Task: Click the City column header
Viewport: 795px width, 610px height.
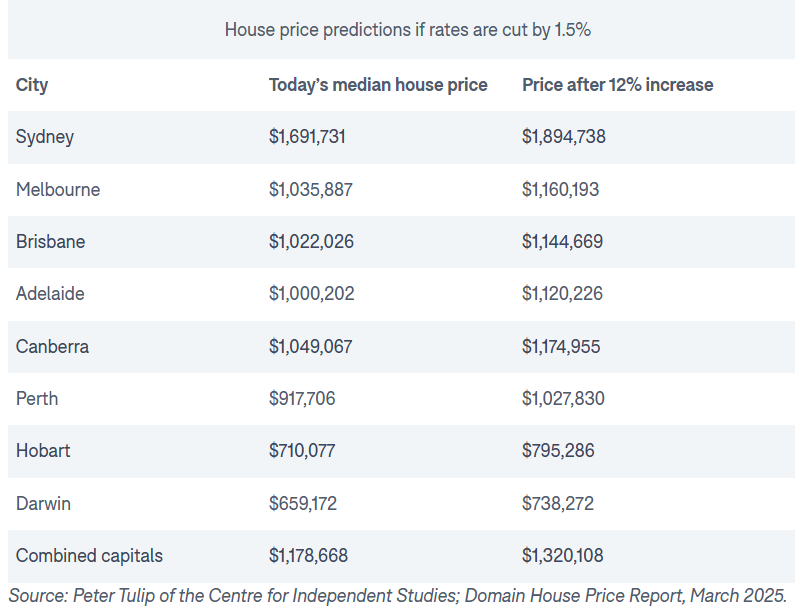Action: pyautogui.click(x=32, y=85)
